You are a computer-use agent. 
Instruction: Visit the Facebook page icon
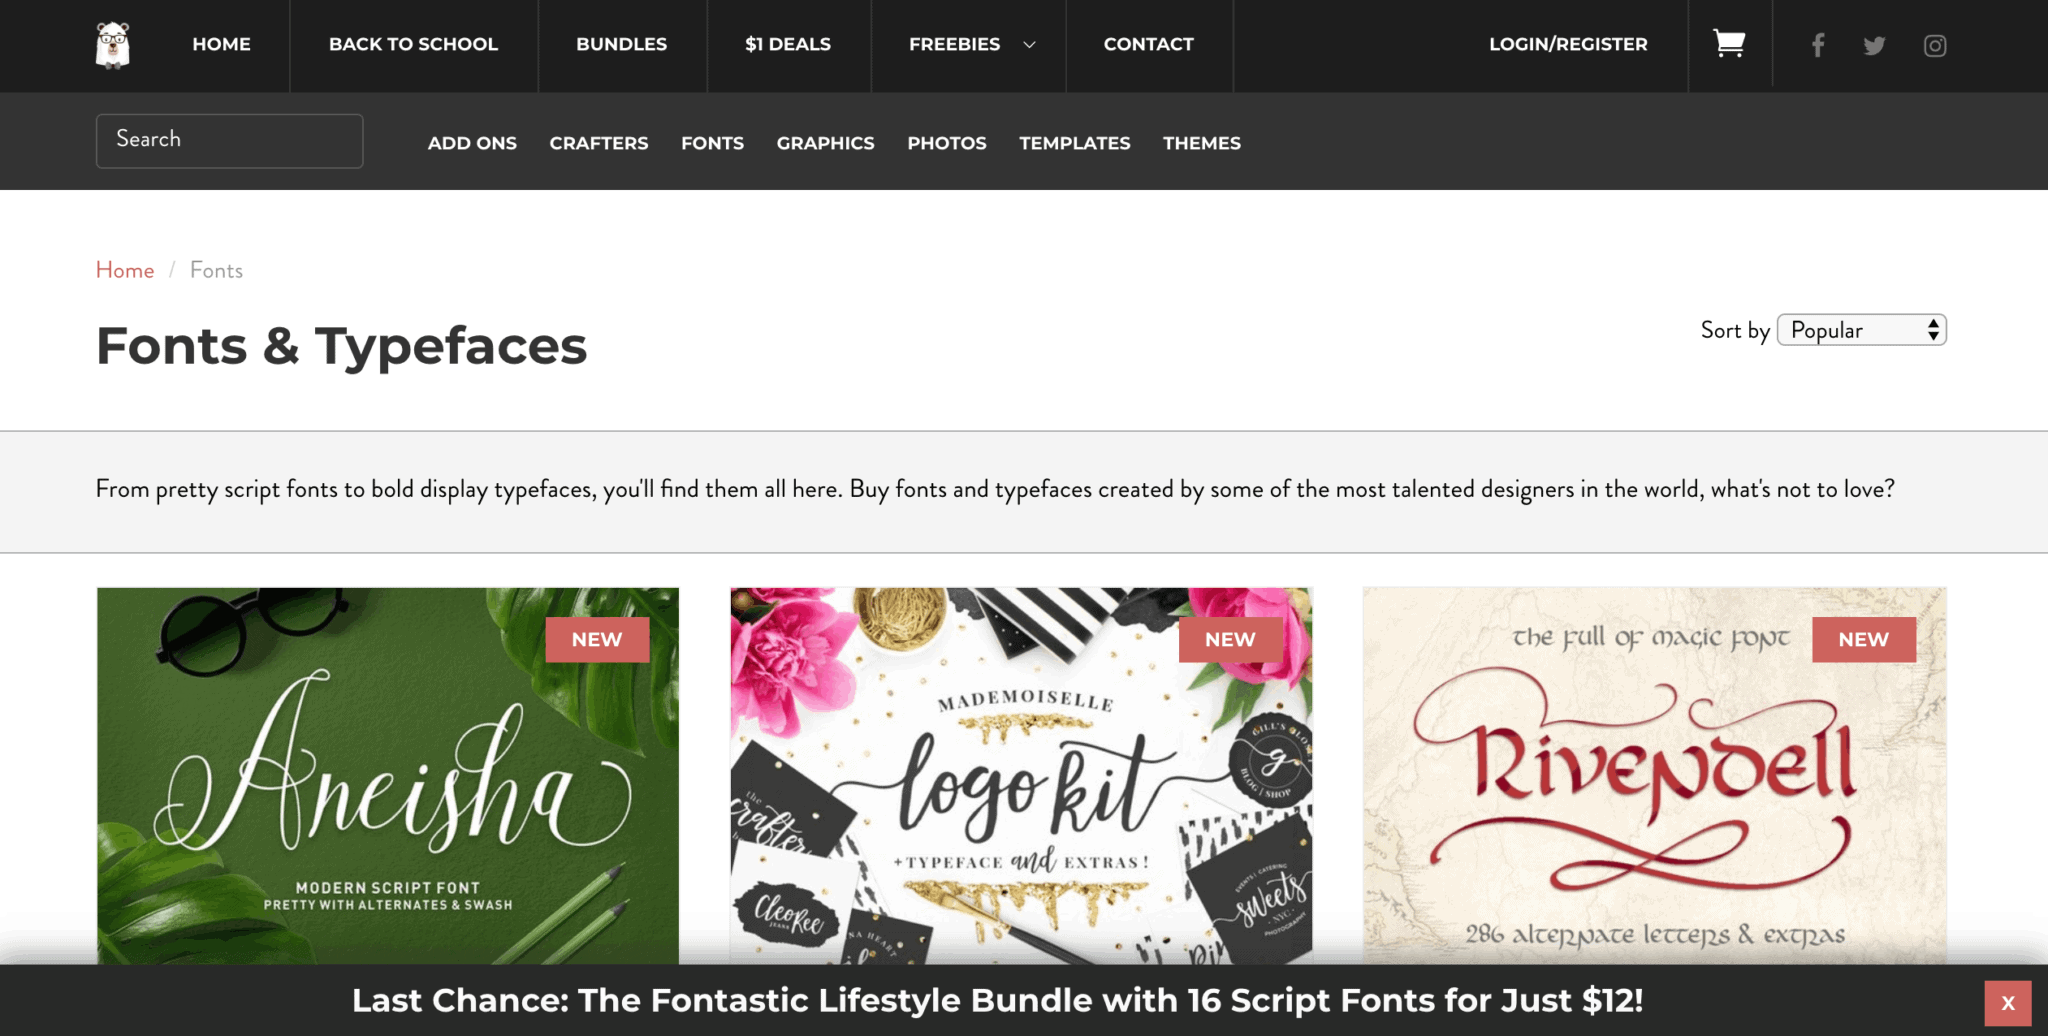(x=1818, y=45)
